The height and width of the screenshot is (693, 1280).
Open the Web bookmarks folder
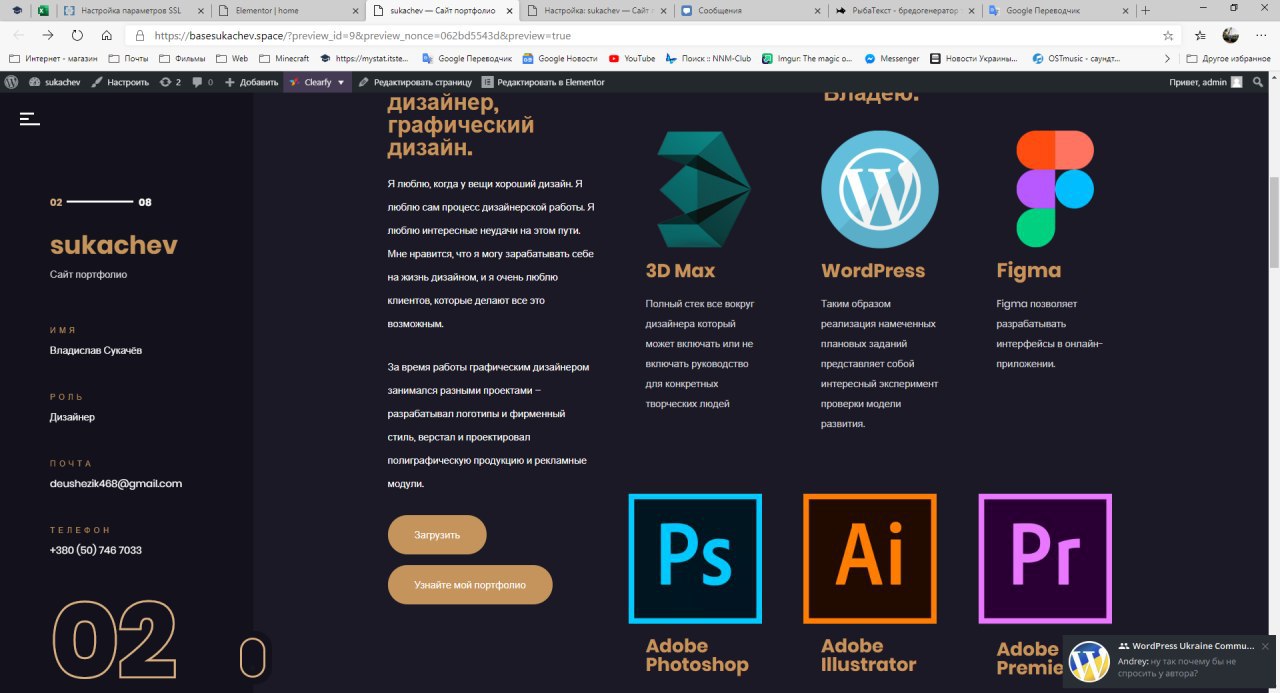tap(231, 58)
